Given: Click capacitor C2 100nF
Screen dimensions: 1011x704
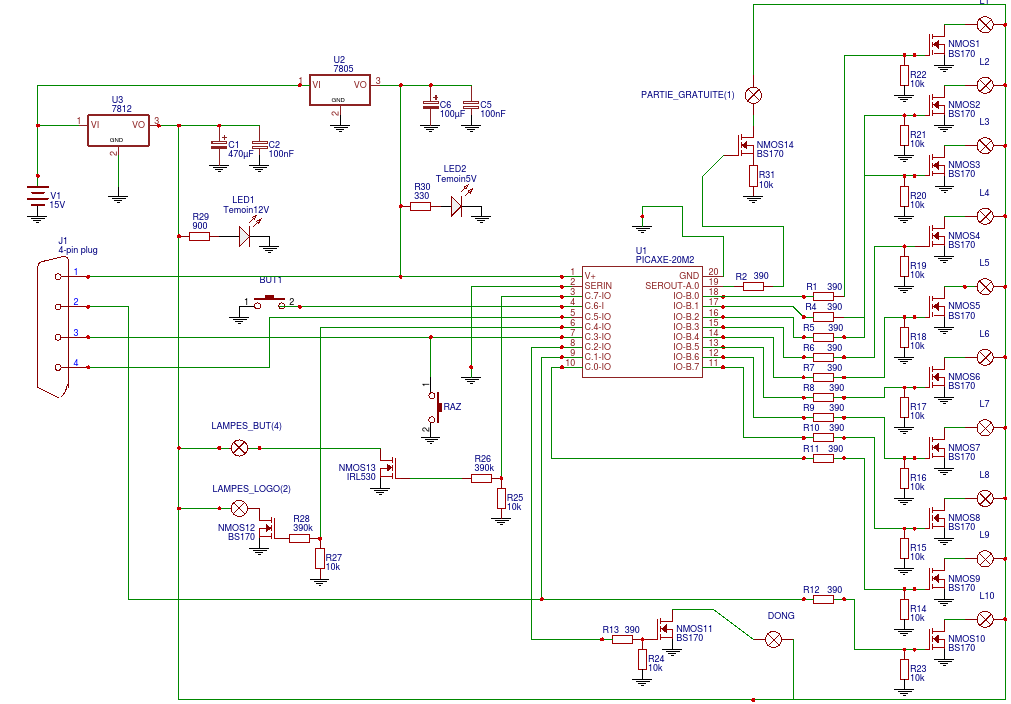Looking at the screenshot, I should (259, 146).
